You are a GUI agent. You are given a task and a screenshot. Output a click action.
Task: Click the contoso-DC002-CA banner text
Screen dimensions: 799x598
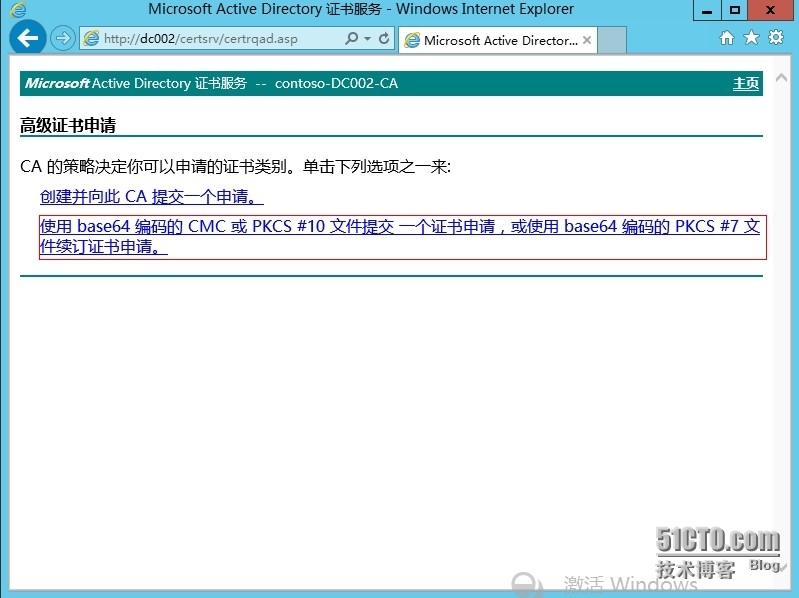[x=336, y=83]
